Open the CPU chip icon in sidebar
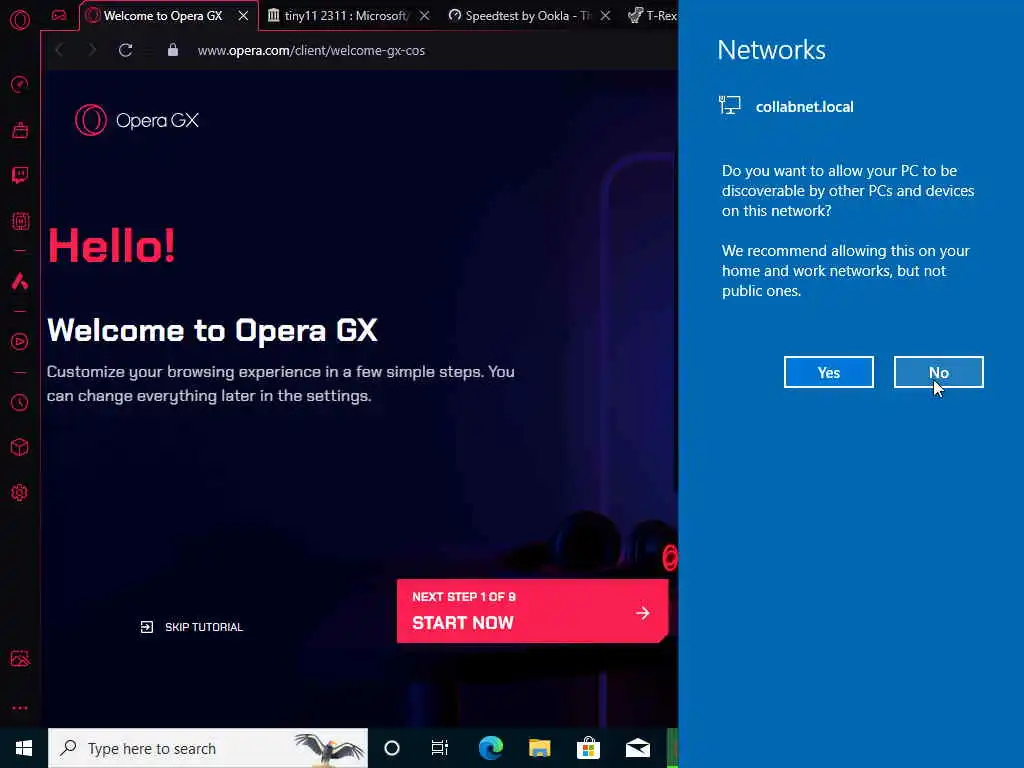1024x768 pixels. [20, 221]
